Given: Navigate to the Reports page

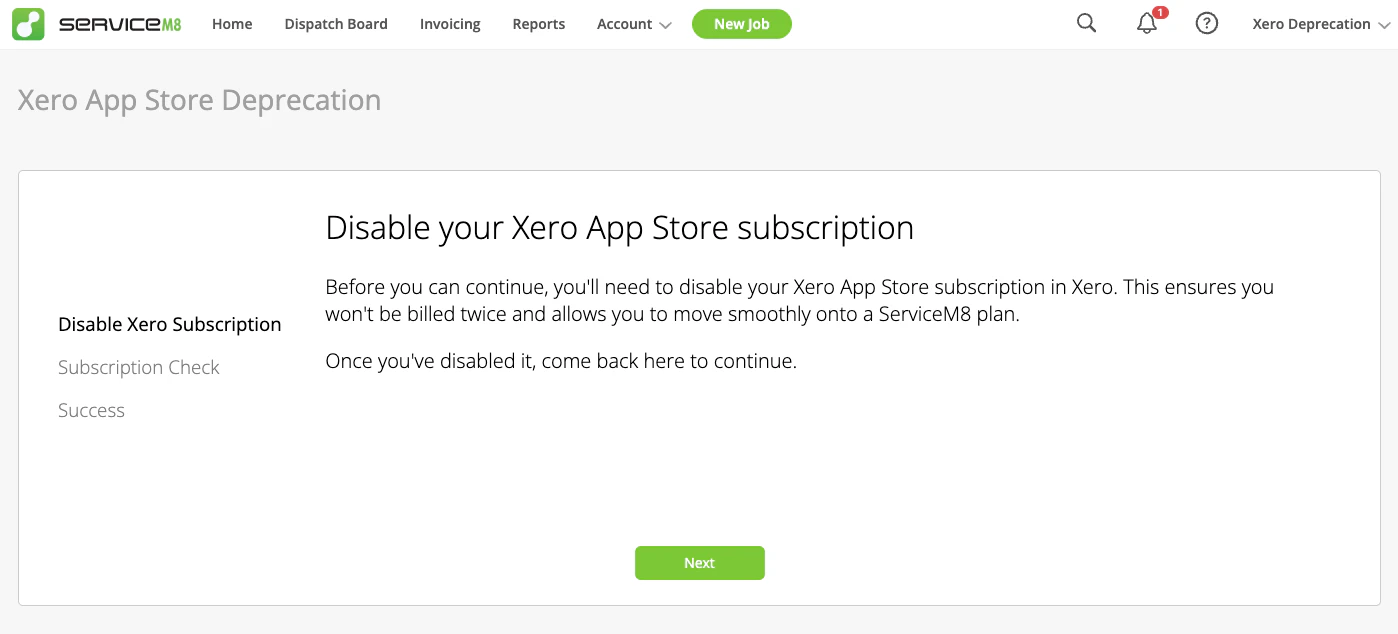Looking at the screenshot, I should 538,23.
